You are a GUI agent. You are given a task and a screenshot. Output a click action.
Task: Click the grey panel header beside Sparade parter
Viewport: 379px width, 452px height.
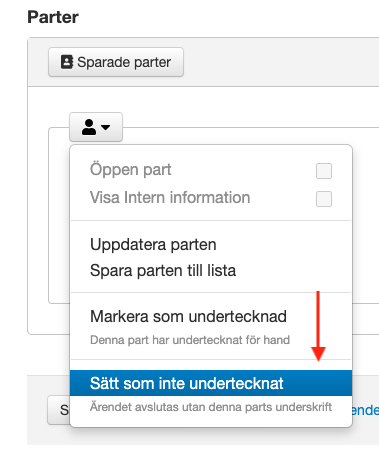(281, 62)
